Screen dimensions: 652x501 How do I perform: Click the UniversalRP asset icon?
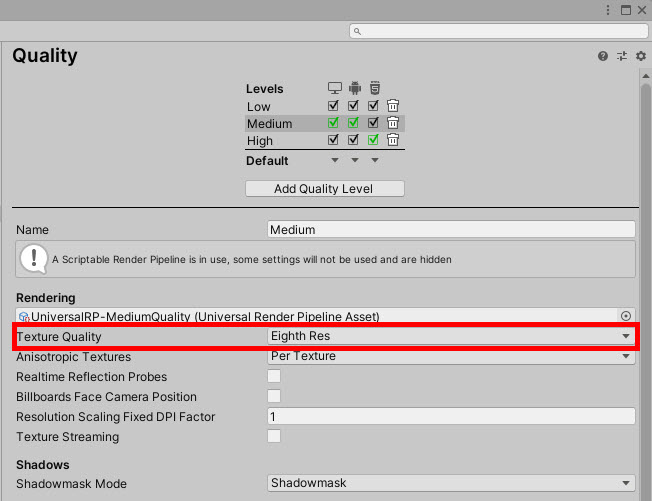24,317
